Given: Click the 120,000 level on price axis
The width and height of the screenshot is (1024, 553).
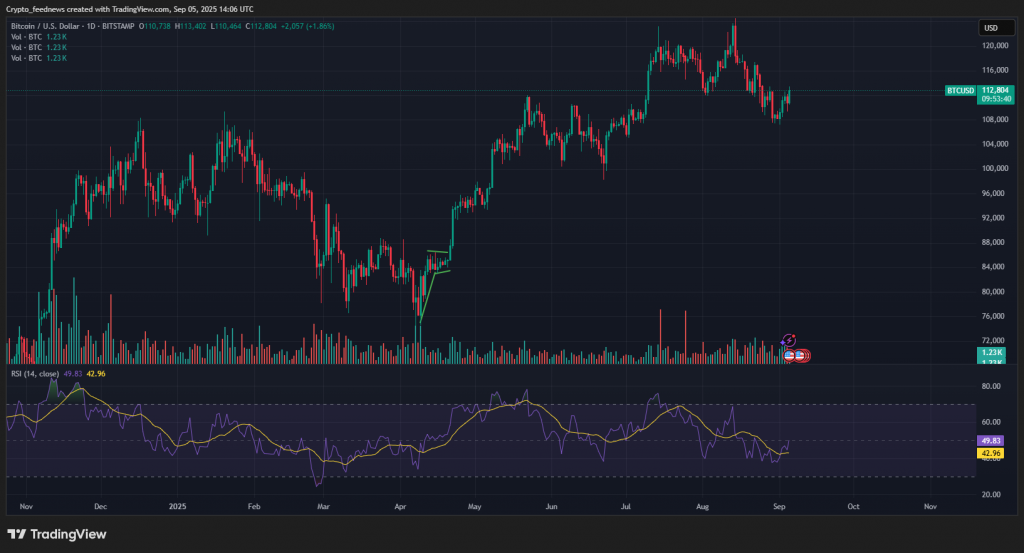Looking at the screenshot, I should pos(995,46).
